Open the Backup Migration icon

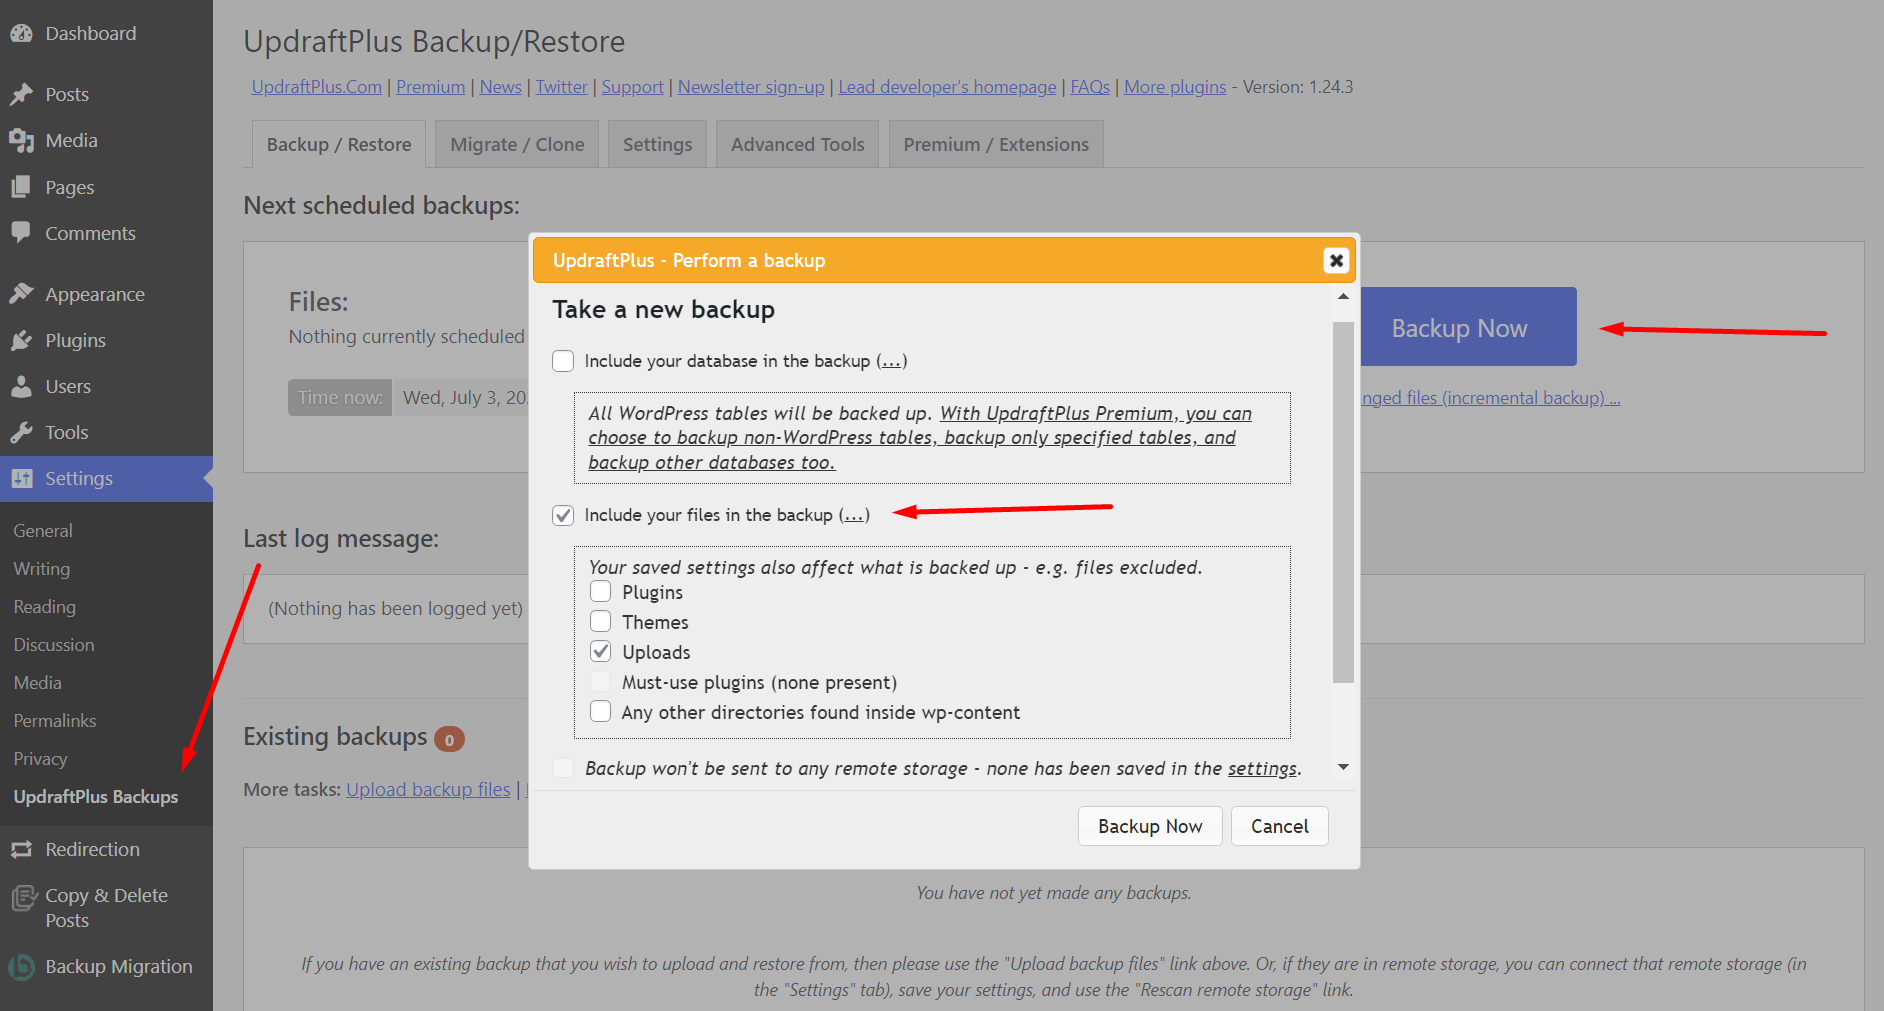pos(22,965)
